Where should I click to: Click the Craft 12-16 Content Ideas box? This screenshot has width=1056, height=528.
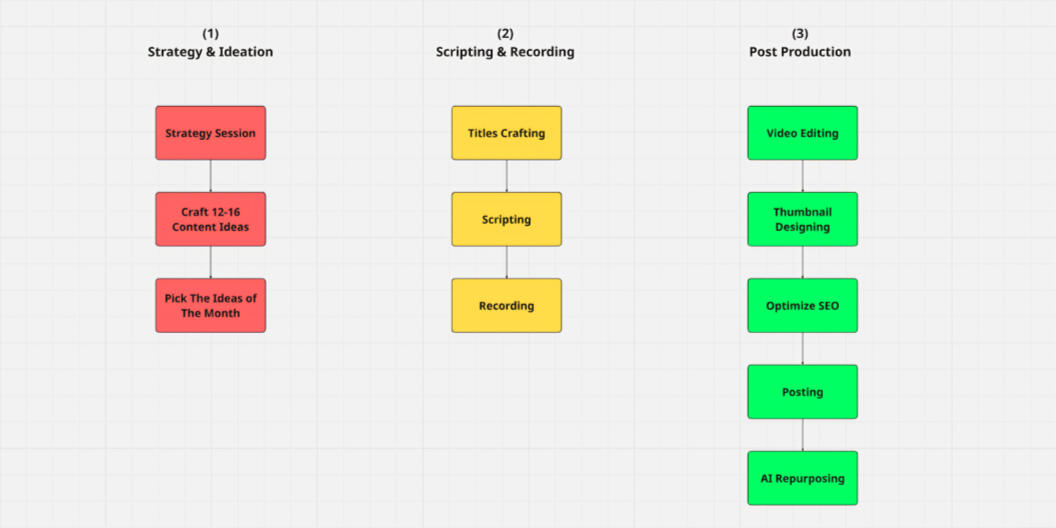pyautogui.click(x=210, y=219)
